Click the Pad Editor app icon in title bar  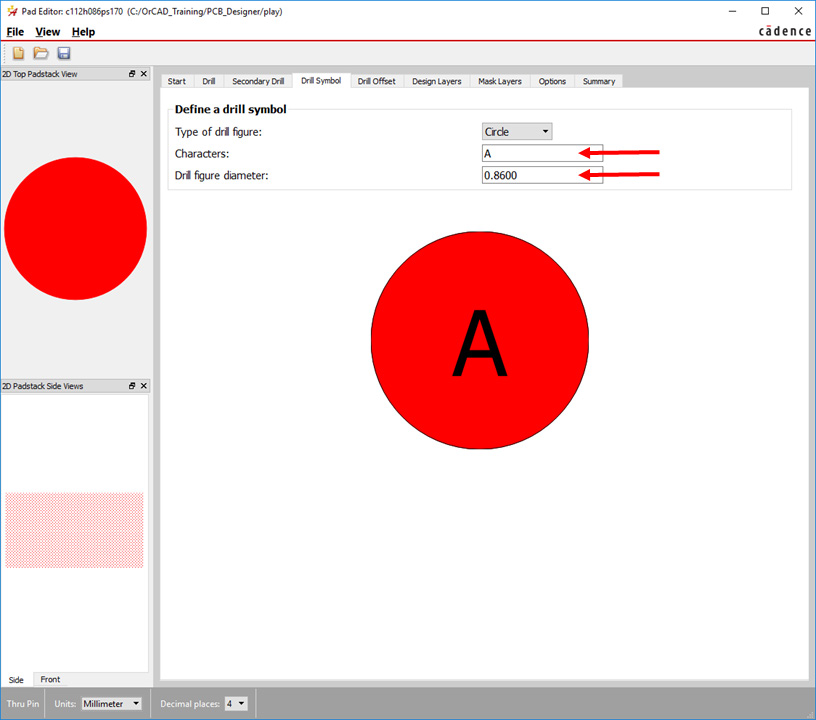coord(11,11)
